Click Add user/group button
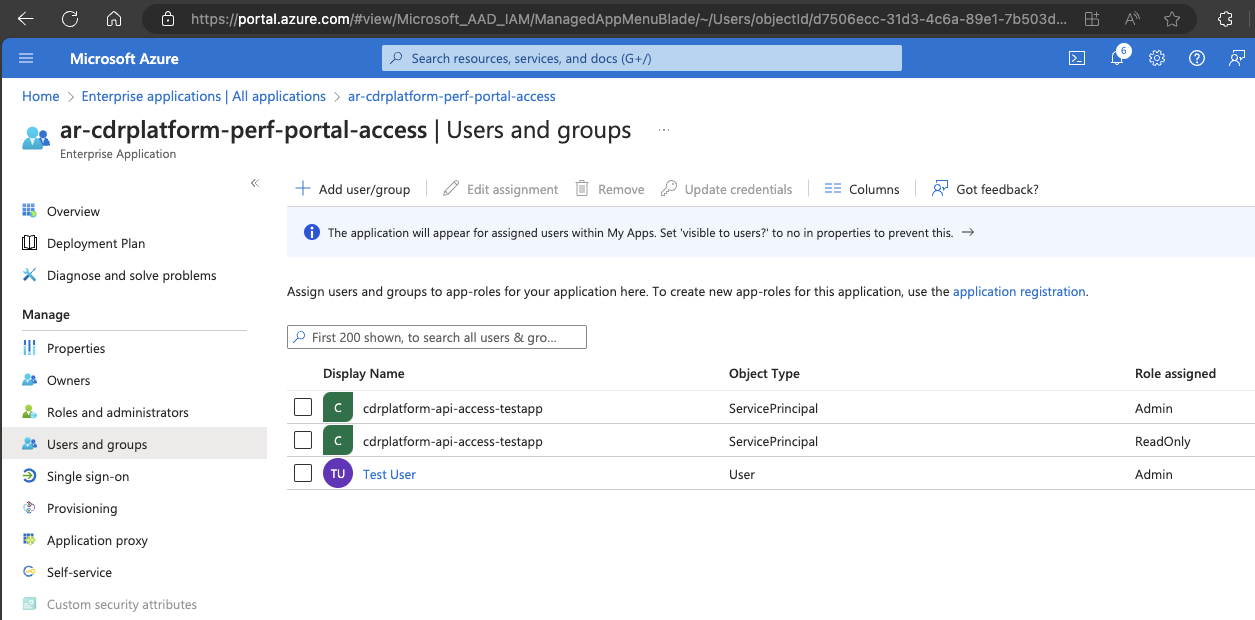The height and width of the screenshot is (620, 1255). pyautogui.click(x=353, y=189)
